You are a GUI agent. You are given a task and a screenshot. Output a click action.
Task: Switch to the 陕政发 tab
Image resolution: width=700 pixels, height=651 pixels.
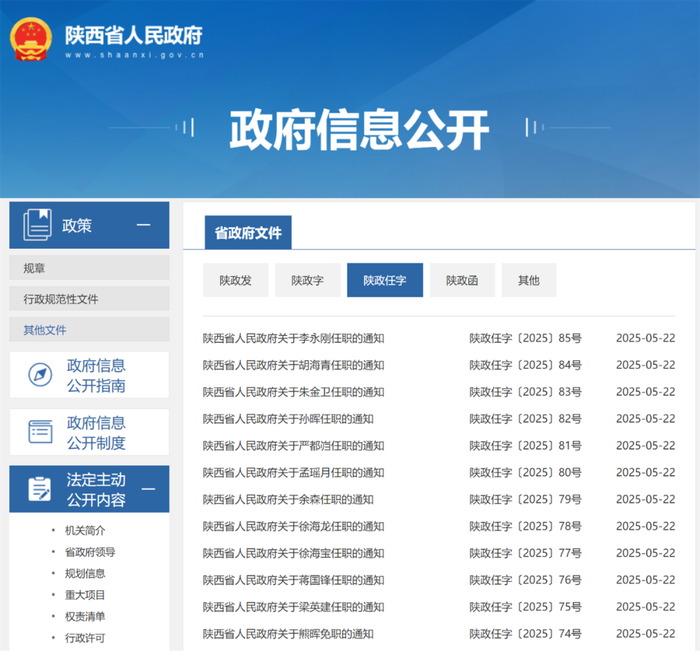[236, 281]
